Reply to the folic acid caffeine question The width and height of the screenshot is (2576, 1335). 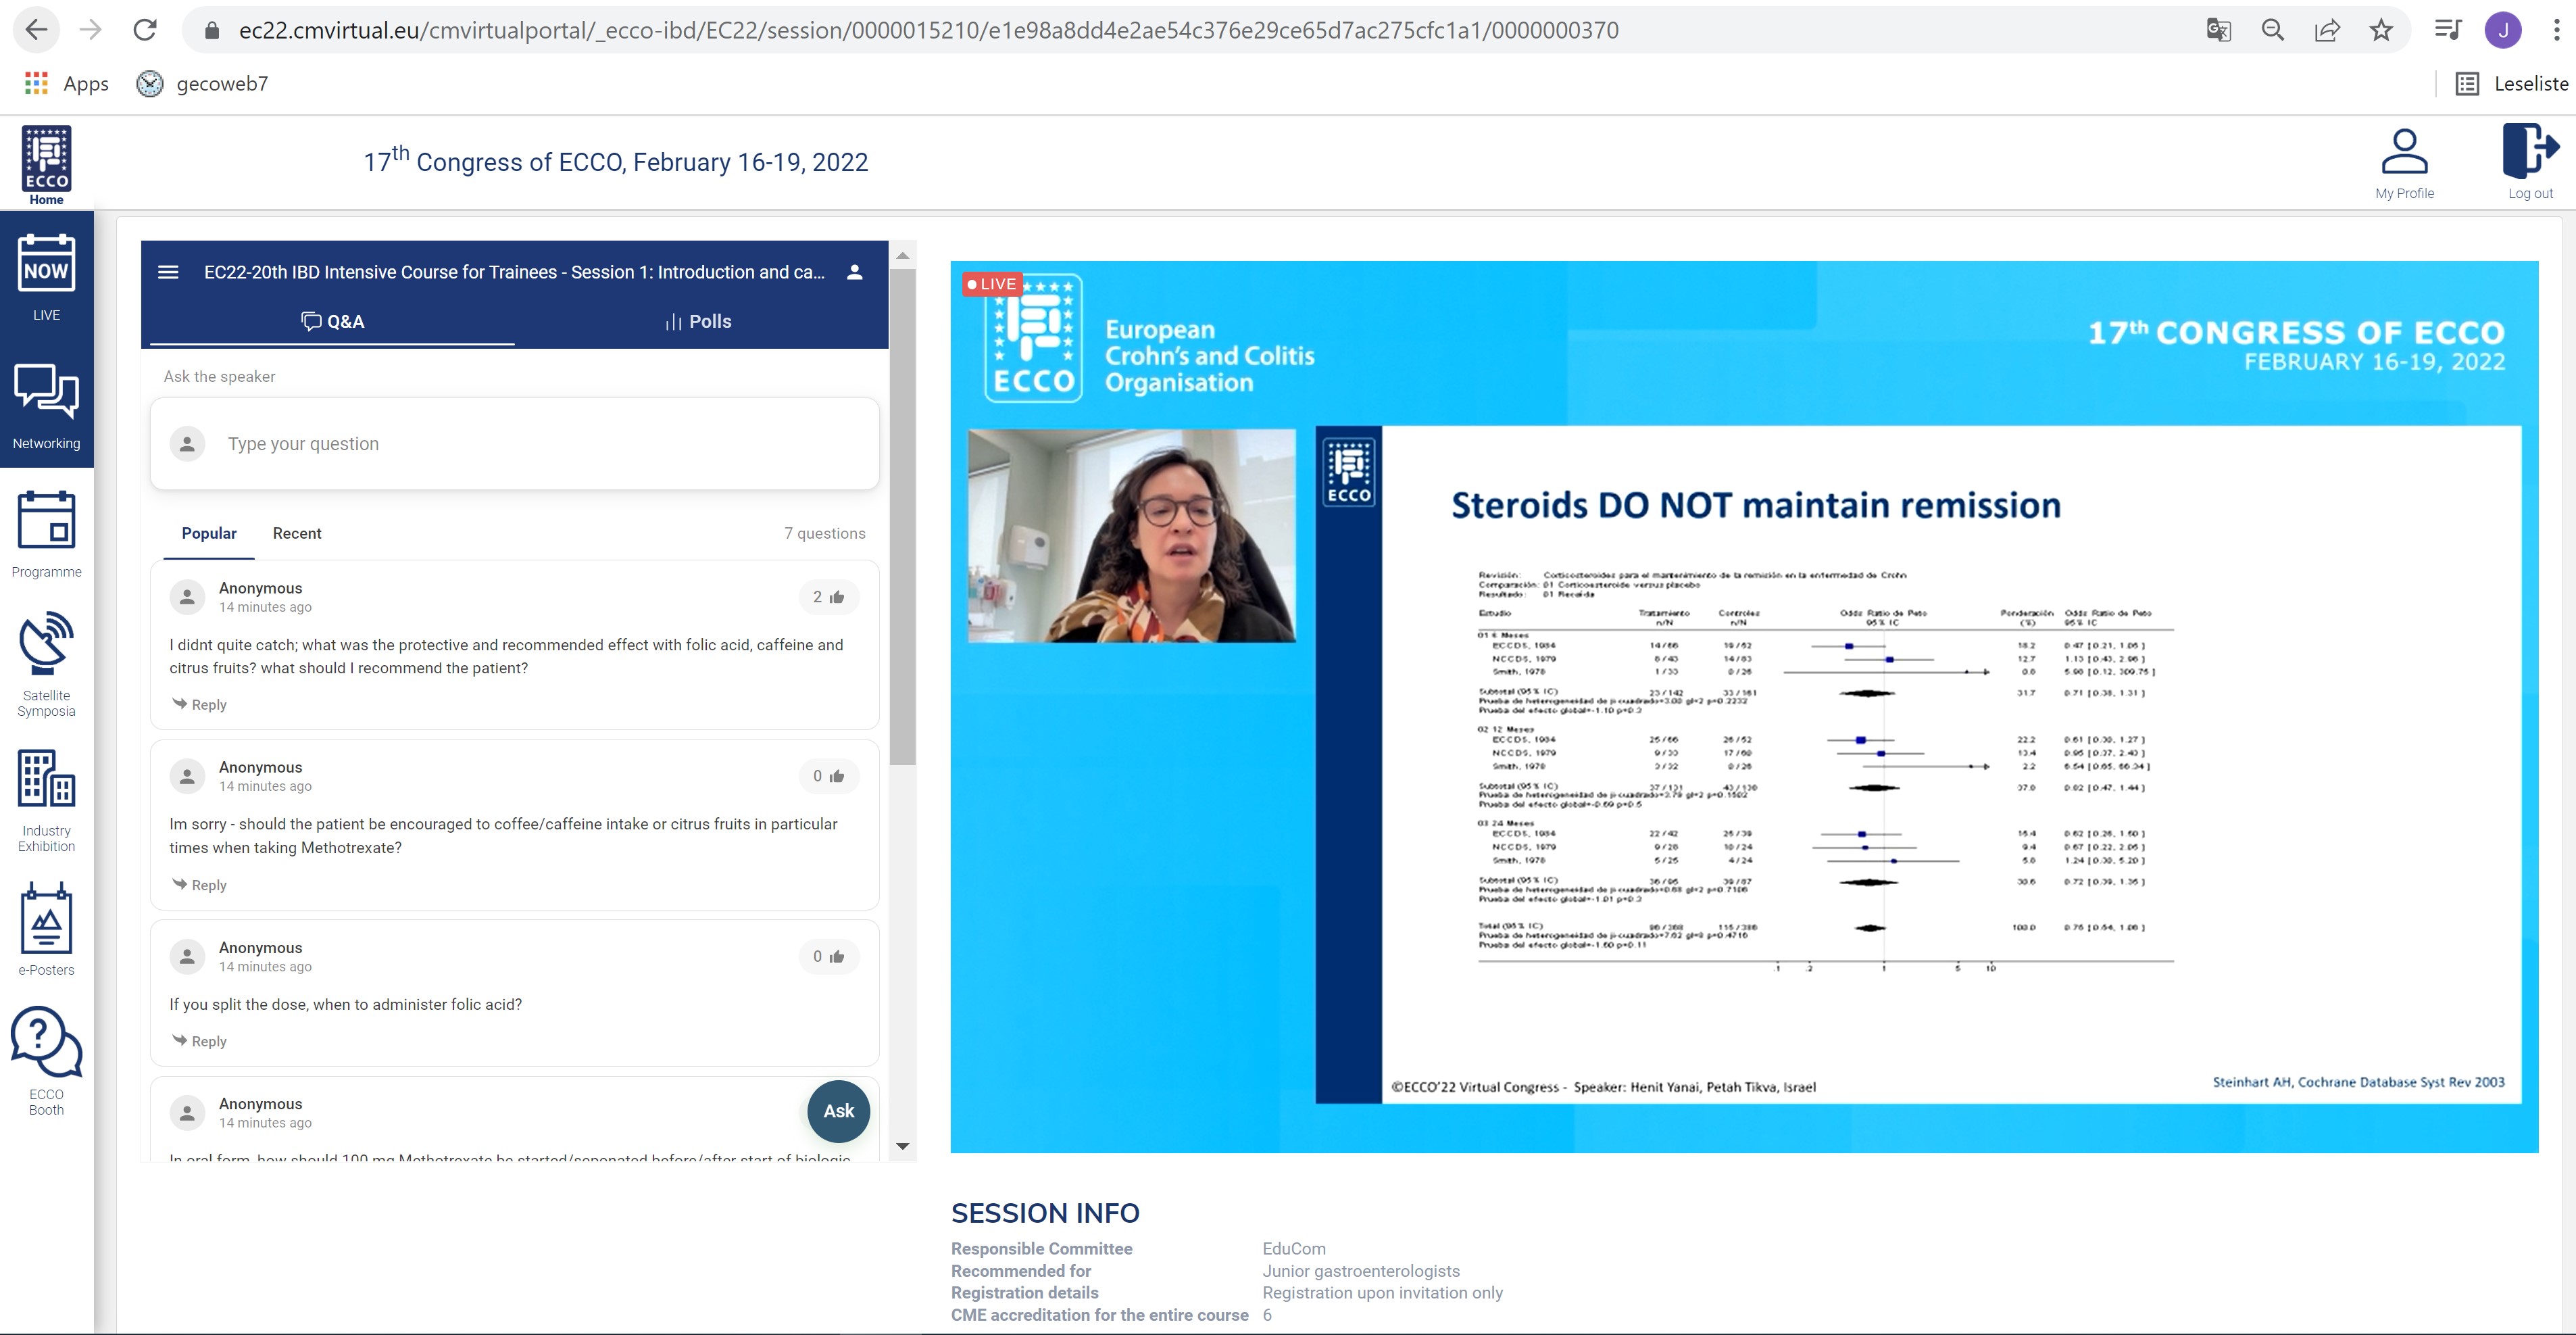coord(199,704)
